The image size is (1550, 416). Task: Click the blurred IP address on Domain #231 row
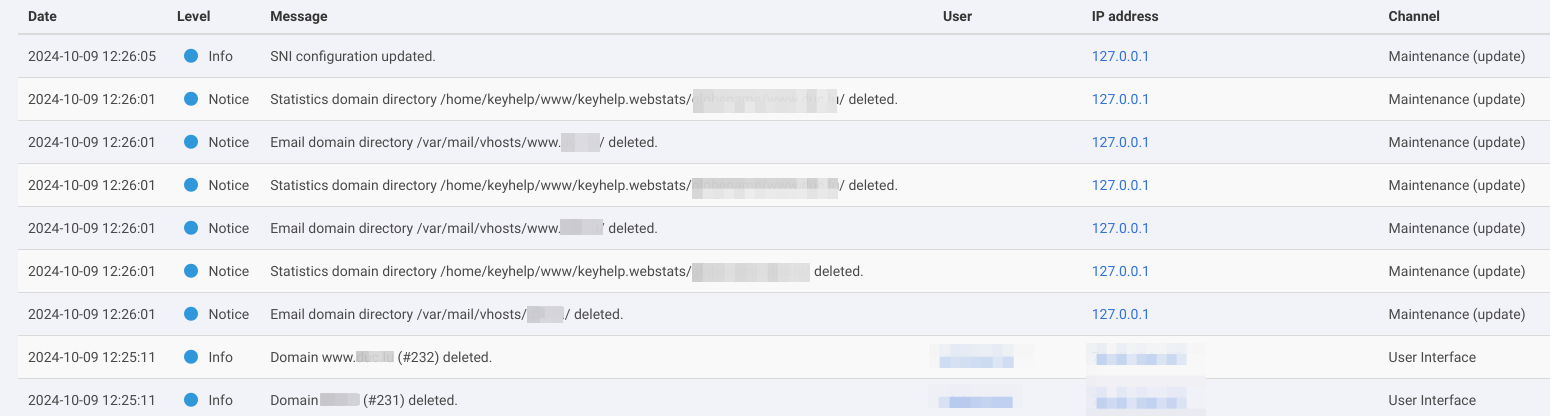tap(1142, 401)
